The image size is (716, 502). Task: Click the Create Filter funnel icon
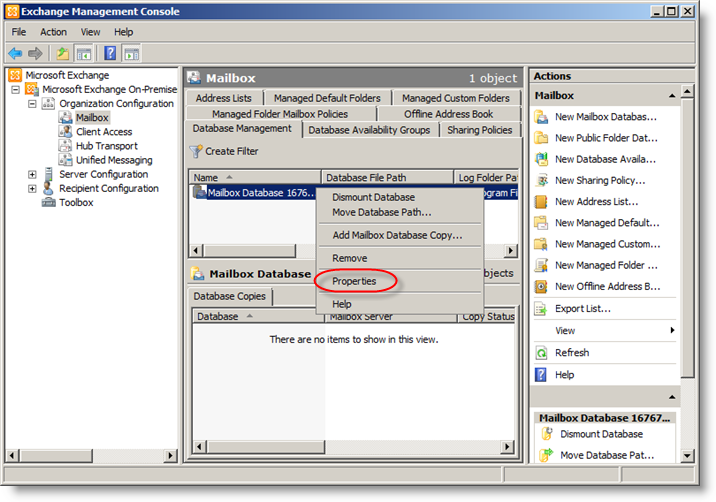tap(196, 151)
